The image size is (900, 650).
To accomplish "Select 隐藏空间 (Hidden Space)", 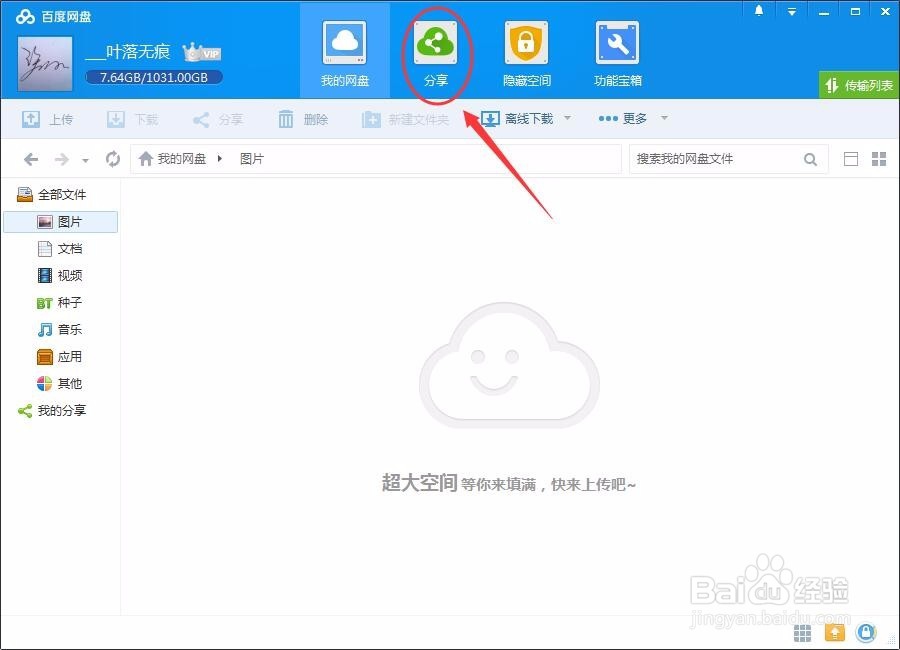I will click(x=526, y=52).
